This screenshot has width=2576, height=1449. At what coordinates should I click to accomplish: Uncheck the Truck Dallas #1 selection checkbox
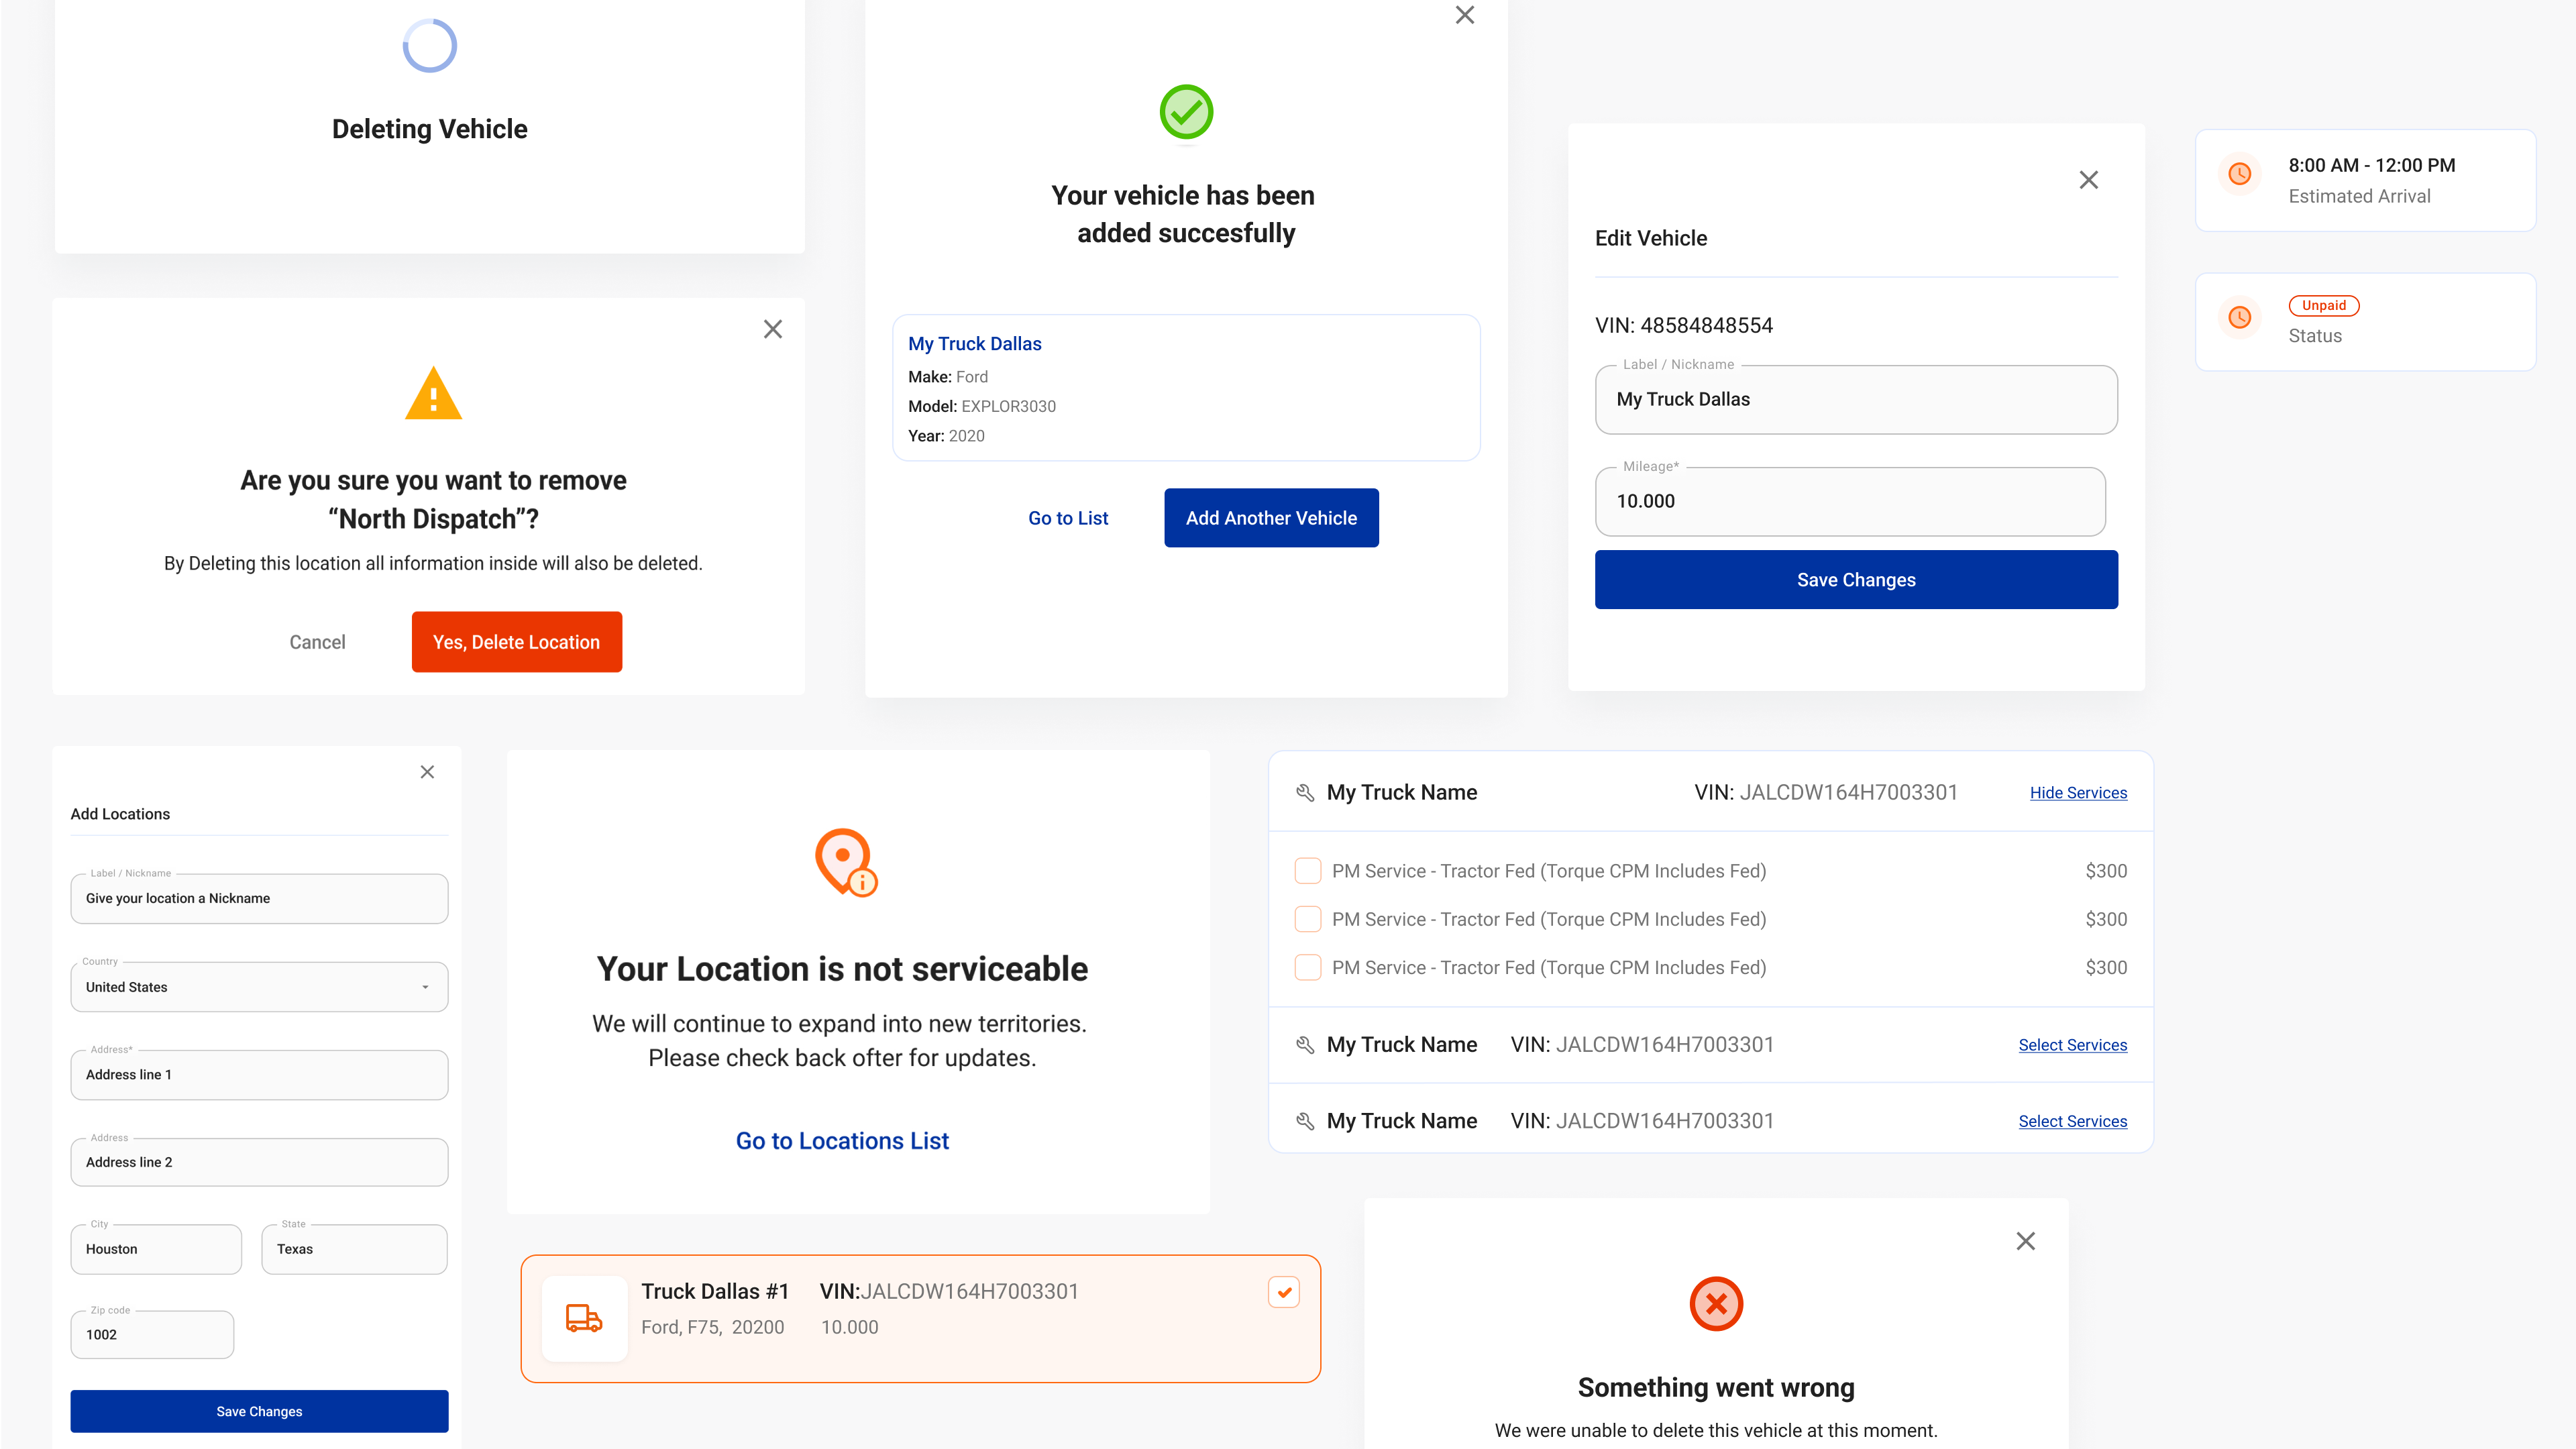click(1284, 1292)
